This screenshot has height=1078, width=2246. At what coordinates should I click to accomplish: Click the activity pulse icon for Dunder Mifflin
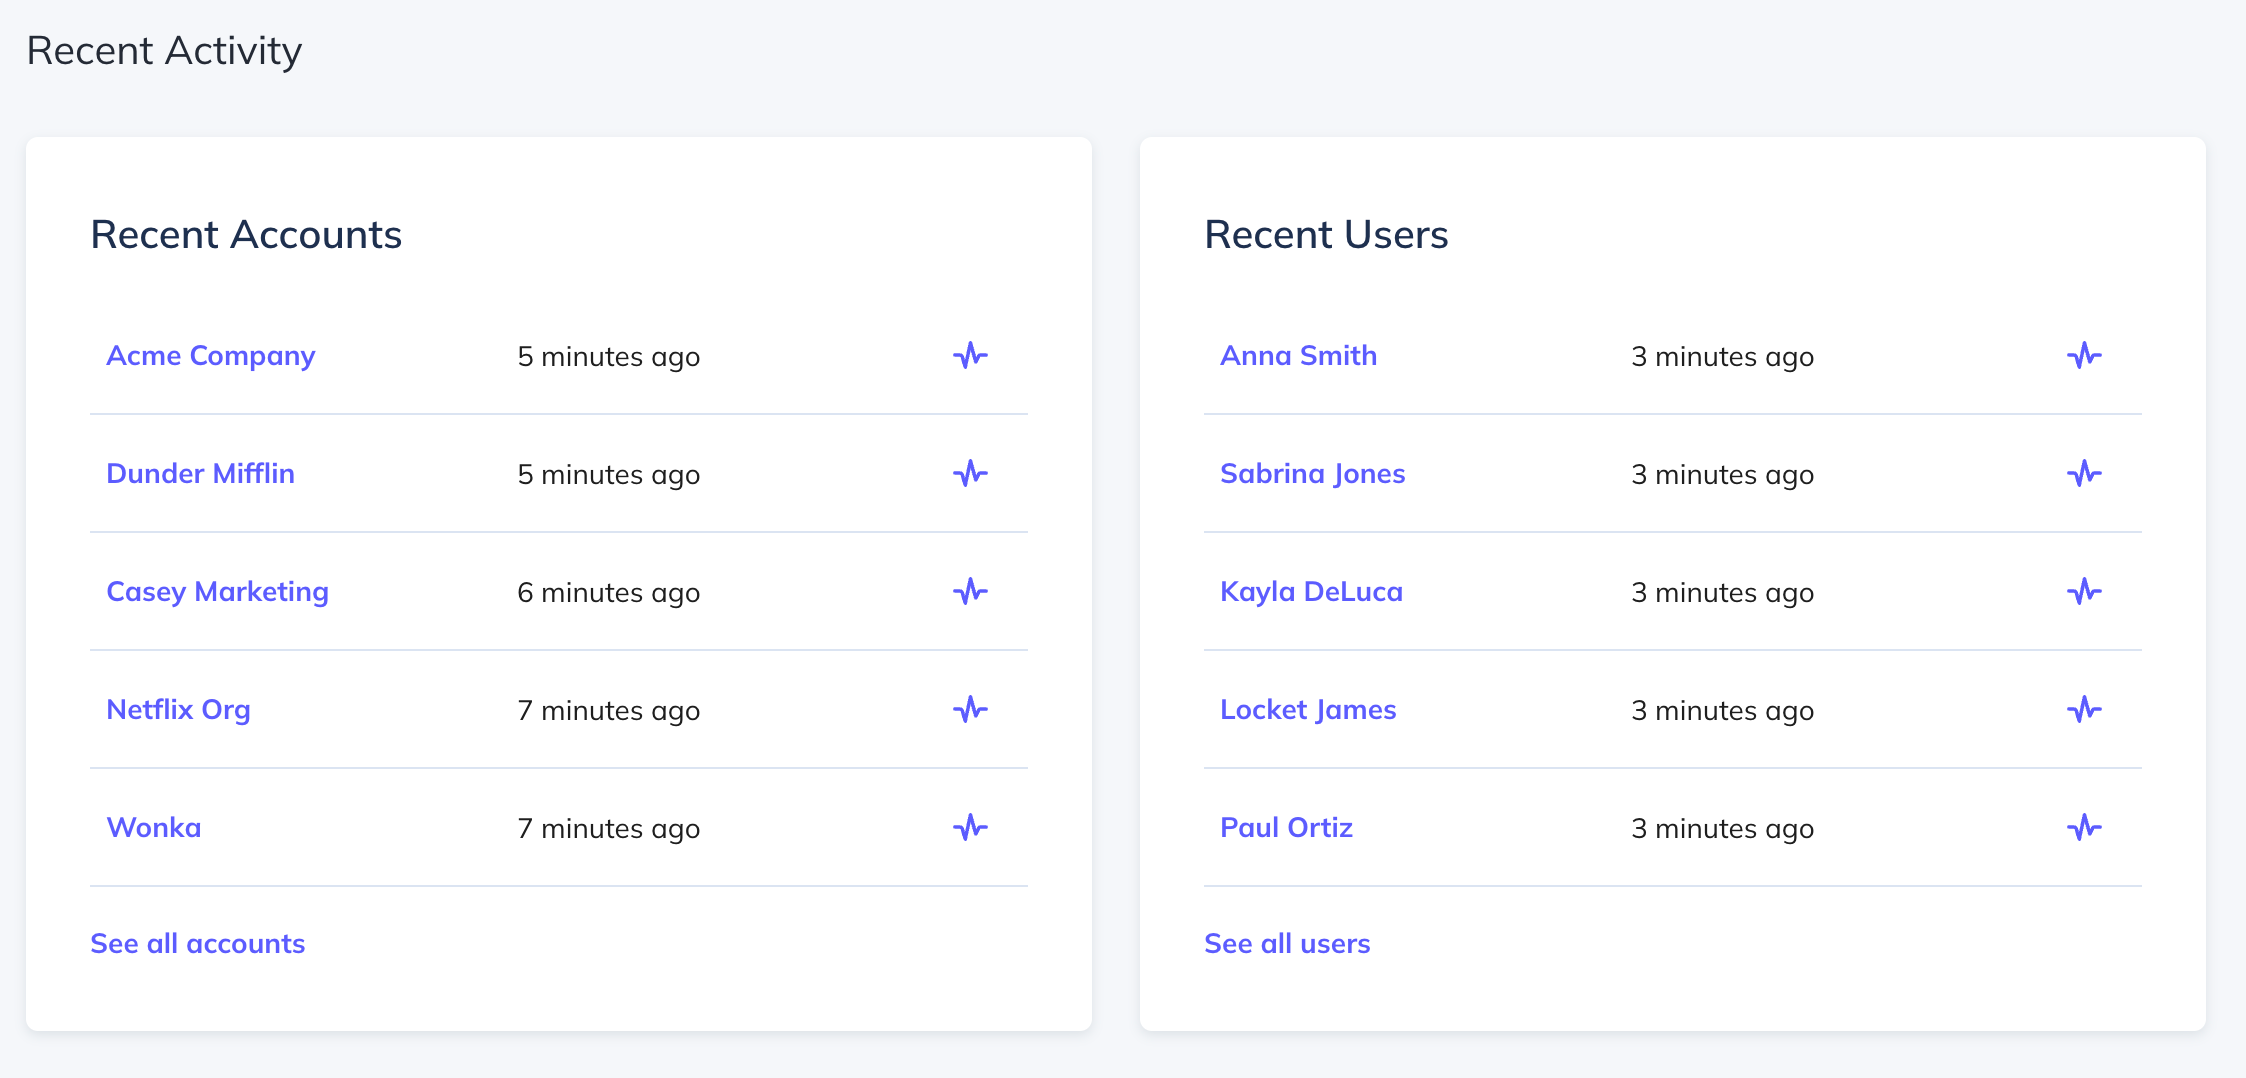(x=970, y=474)
